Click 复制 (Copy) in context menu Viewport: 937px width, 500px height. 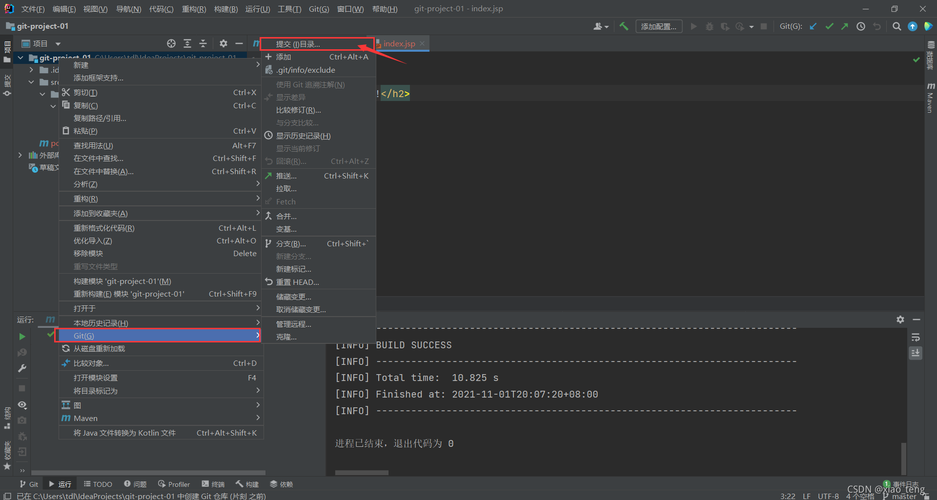tap(161, 106)
